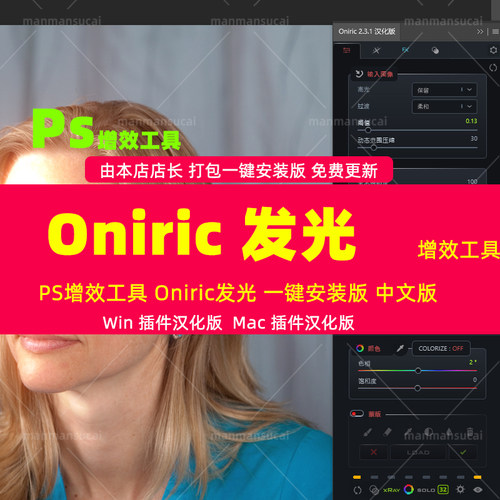Click reset icon below the settings gear
The image size is (500, 500).
pos(493,68)
